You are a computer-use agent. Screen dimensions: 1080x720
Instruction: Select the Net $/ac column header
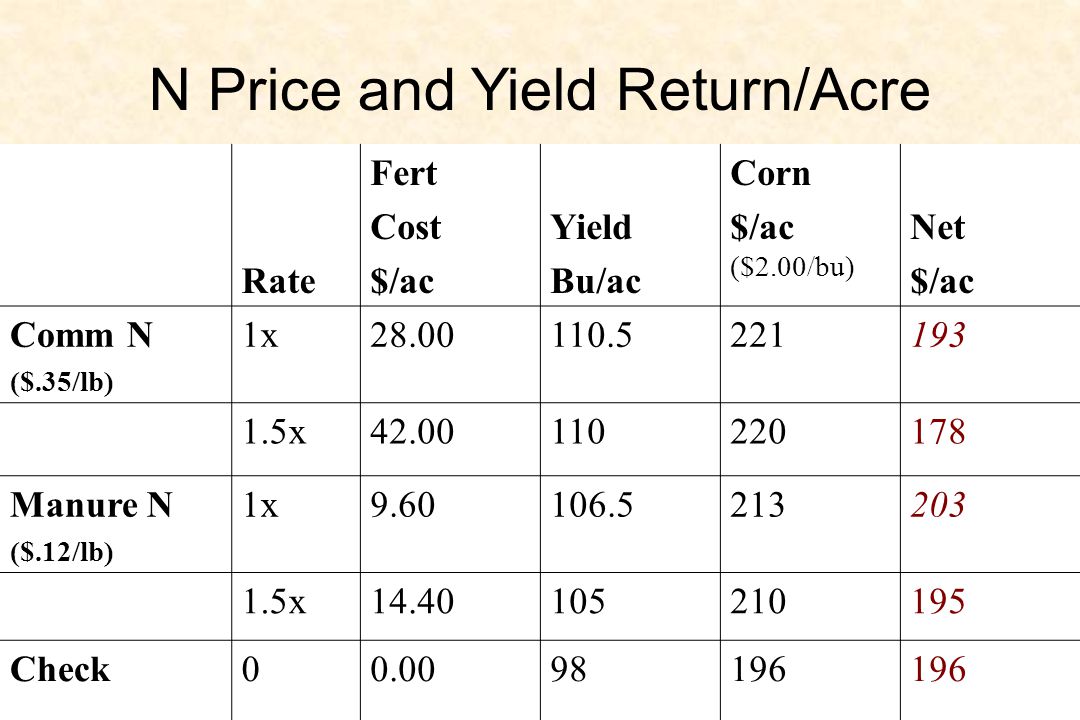[x=942, y=254]
